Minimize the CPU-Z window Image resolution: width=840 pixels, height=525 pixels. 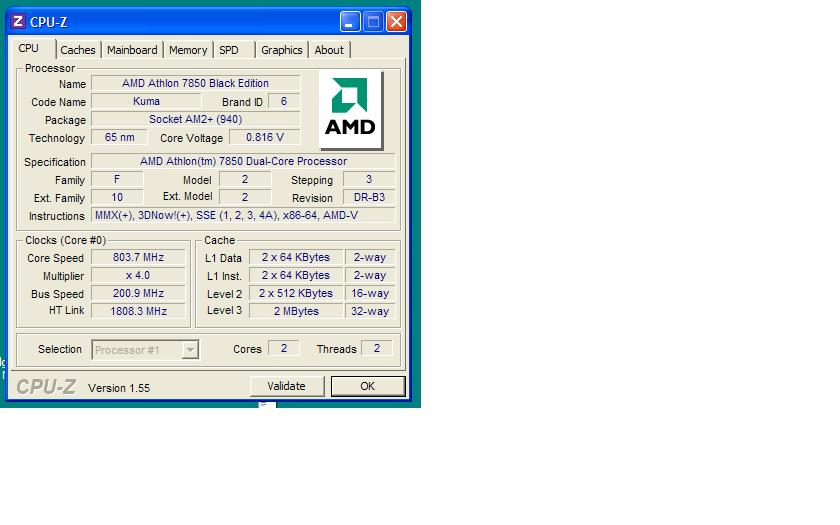click(x=350, y=22)
